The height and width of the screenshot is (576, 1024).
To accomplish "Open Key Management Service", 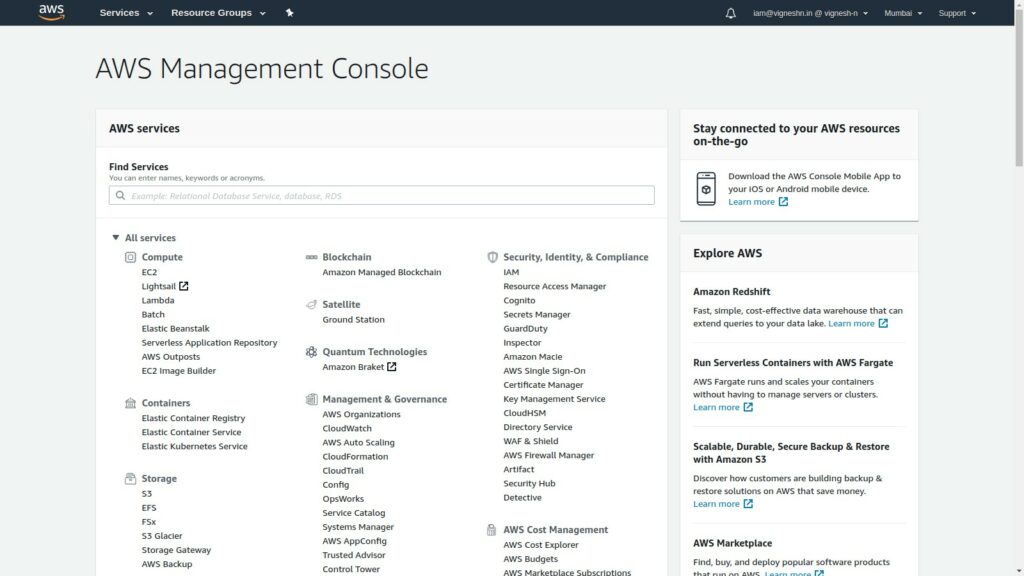I will click(554, 399).
